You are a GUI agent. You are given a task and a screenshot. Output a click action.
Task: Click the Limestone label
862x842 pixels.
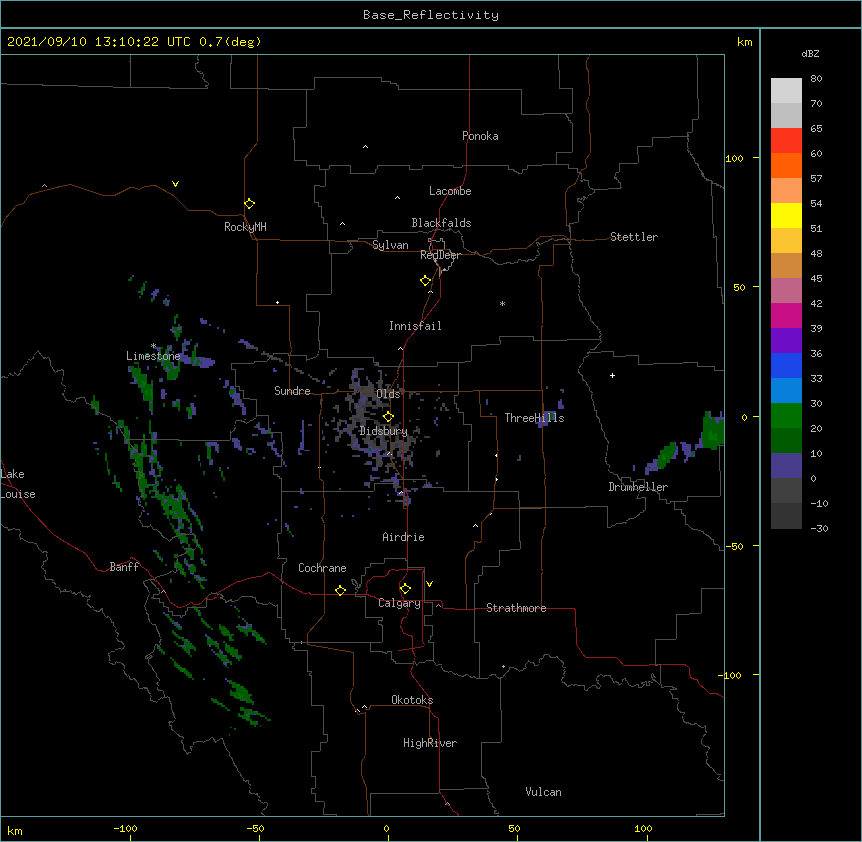pyautogui.click(x=153, y=356)
